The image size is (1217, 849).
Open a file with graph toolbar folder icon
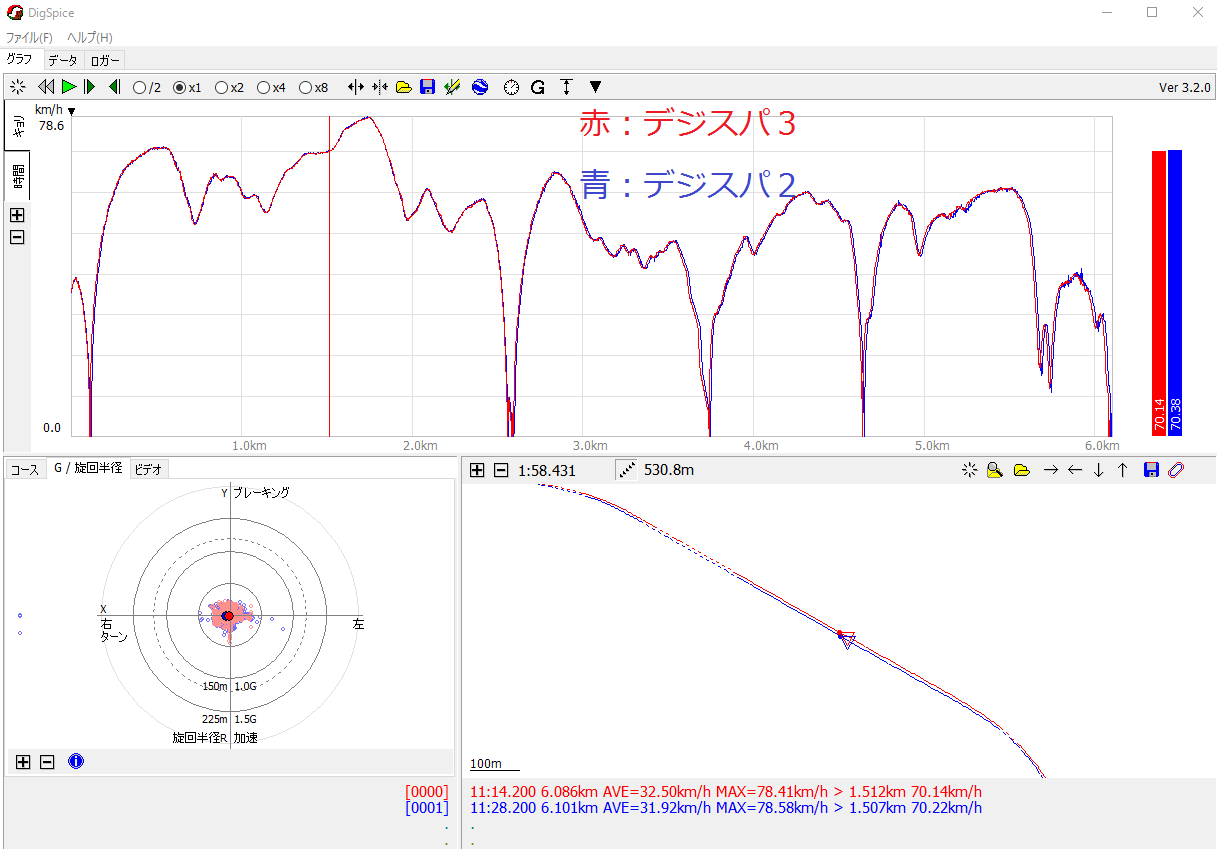point(403,87)
